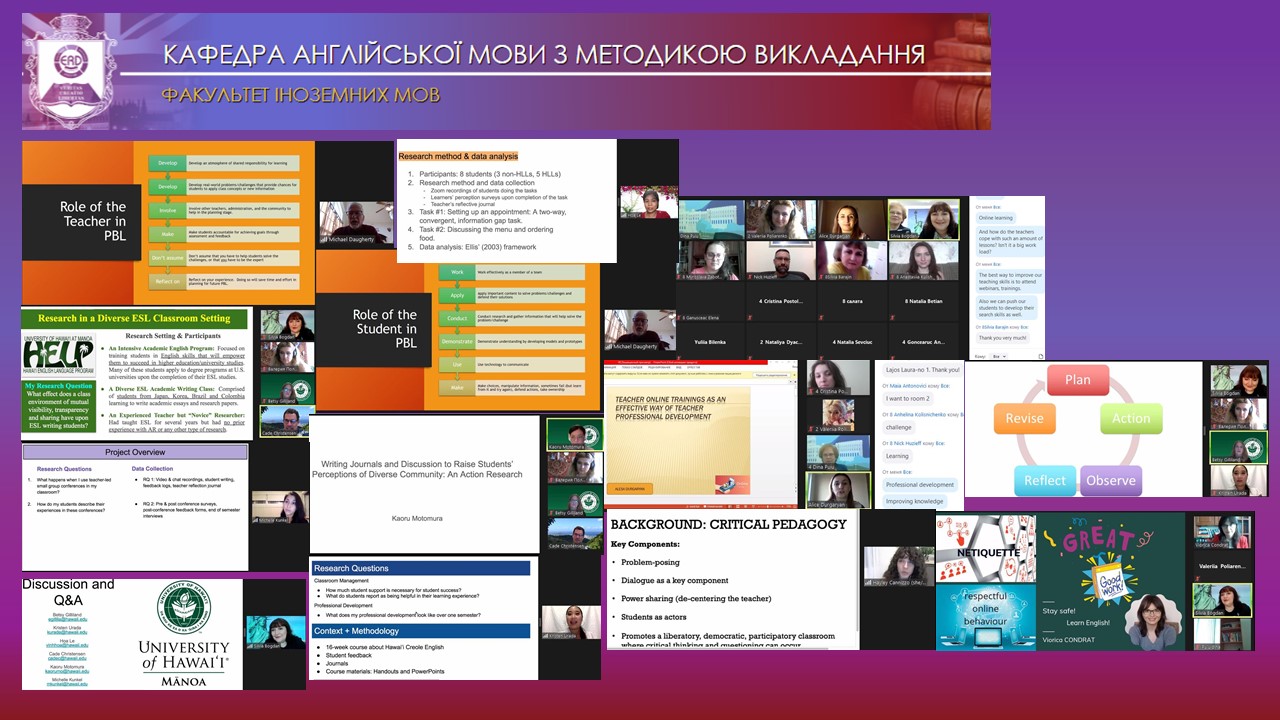Select '2 Nataliya Dyac...' participant tile
Screen dimensions: 1280x720
[x=782, y=341]
